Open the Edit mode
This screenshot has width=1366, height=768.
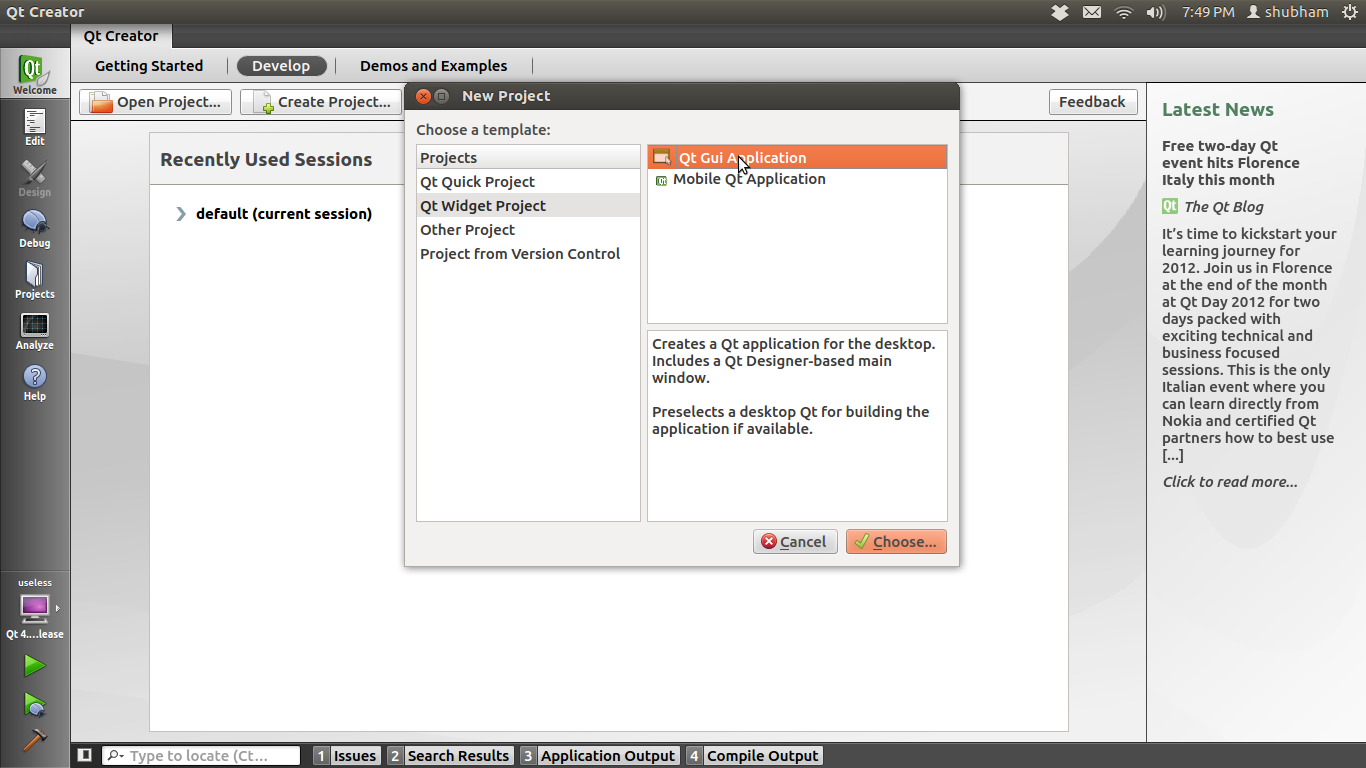pos(34,127)
